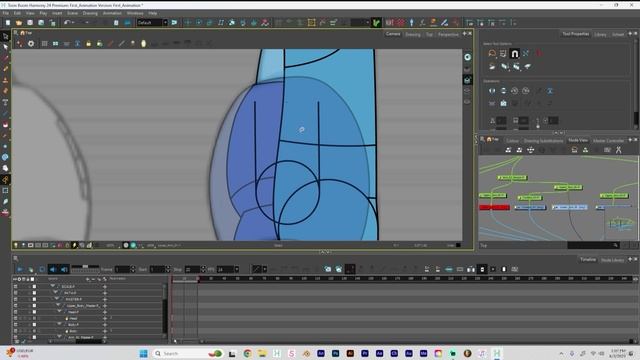This screenshot has height=360, width=640.
Task: Click the Stop frame input field
Action: click(x=192, y=269)
